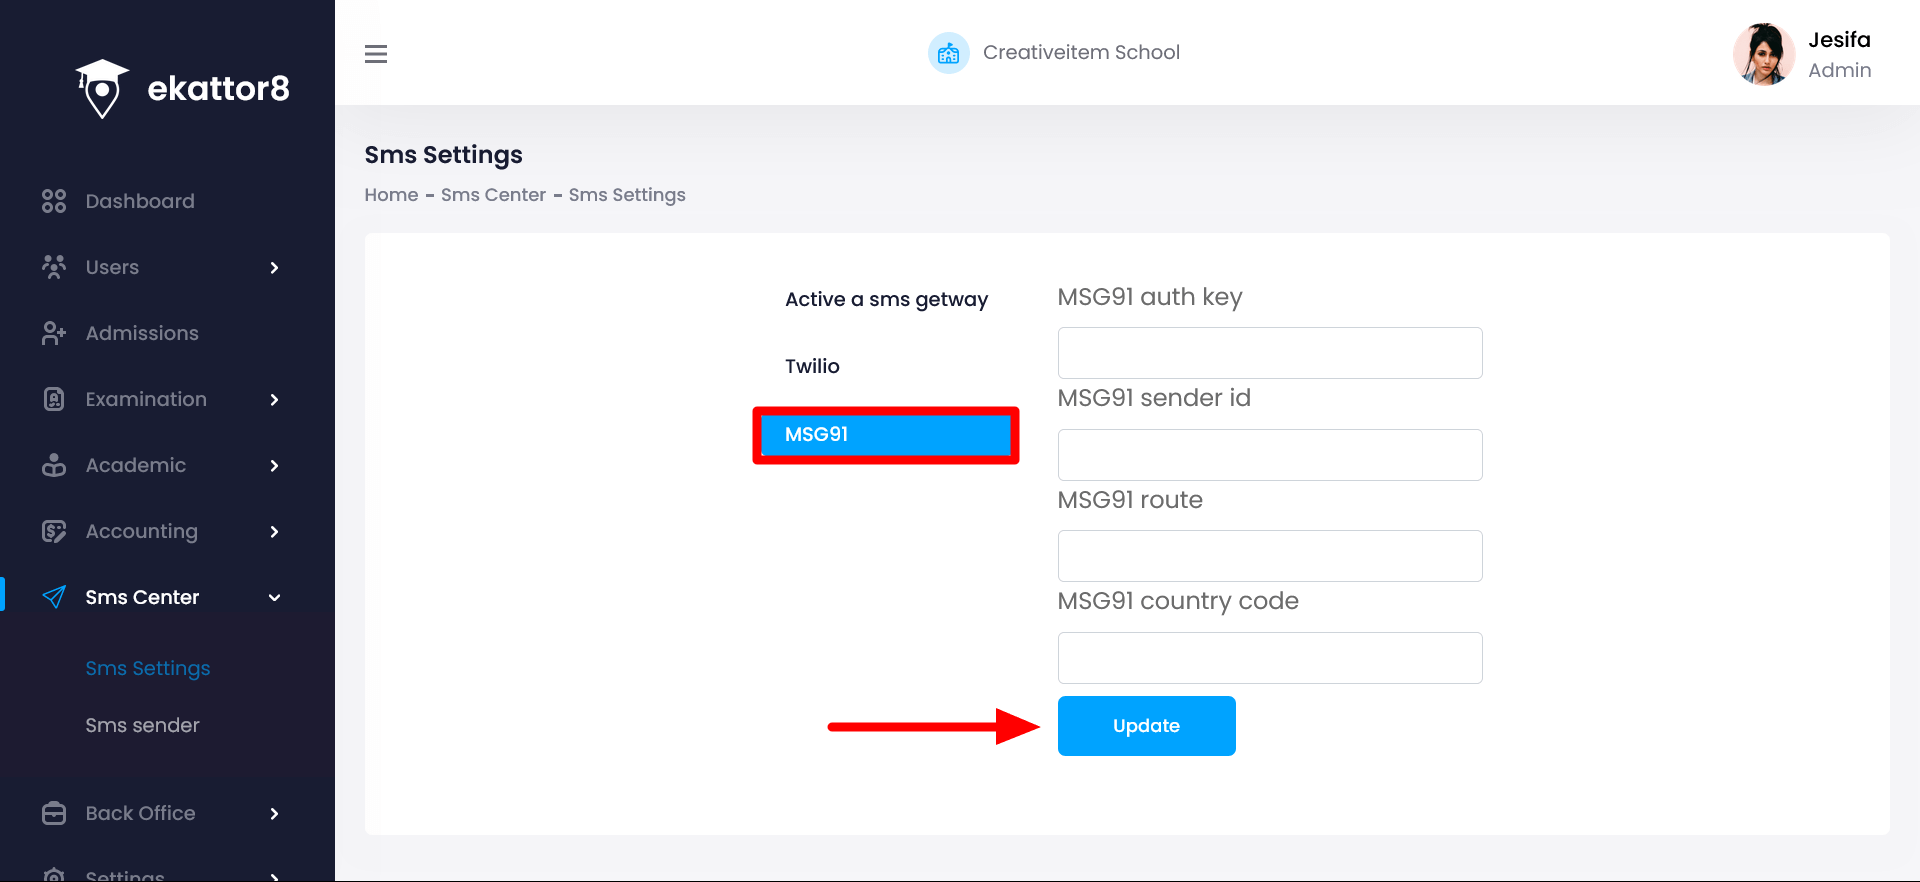Image resolution: width=1920 pixels, height=882 pixels.
Task: Select the MSG91 gateway tab
Action: [x=885, y=435]
